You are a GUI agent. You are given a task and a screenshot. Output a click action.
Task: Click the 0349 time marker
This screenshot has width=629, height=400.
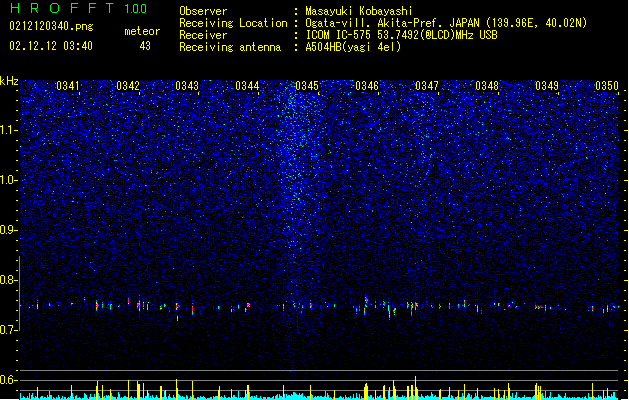click(547, 86)
